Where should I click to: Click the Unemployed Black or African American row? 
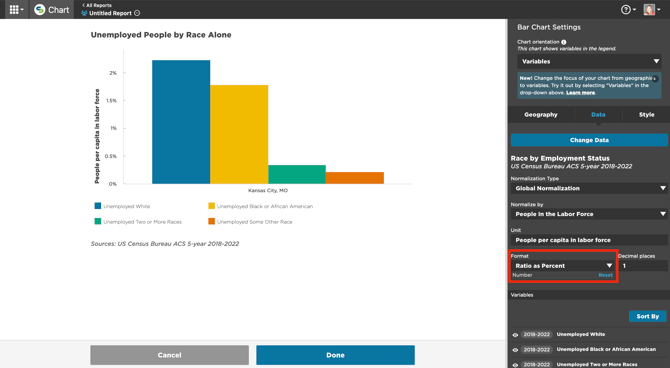(x=589, y=350)
